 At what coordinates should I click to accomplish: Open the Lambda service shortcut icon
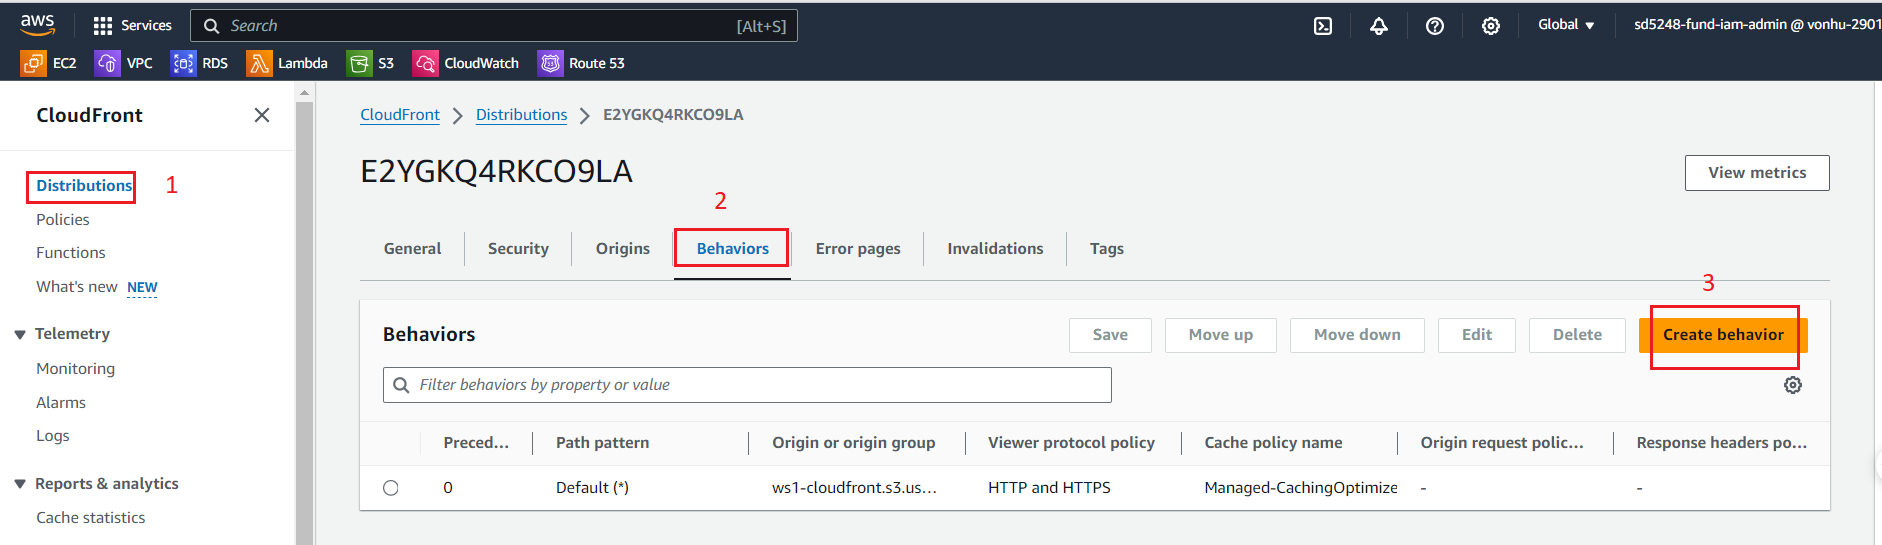259,63
